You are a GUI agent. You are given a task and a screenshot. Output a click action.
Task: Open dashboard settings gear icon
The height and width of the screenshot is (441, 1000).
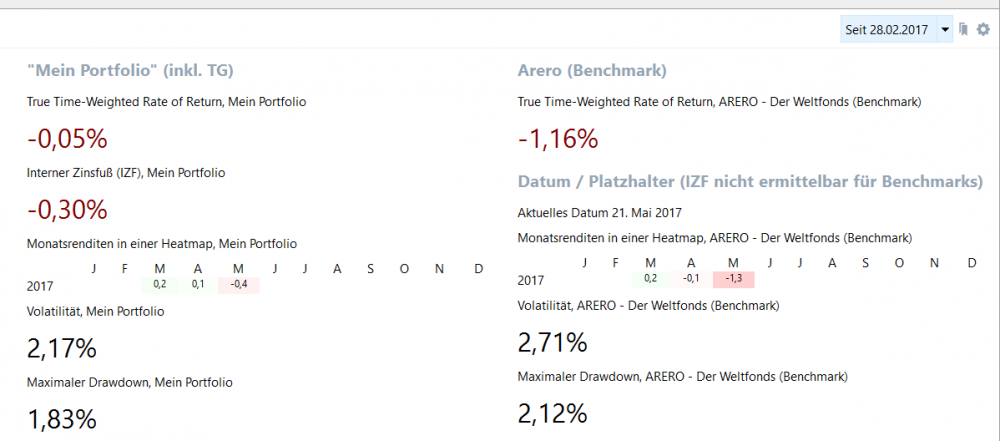(983, 30)
